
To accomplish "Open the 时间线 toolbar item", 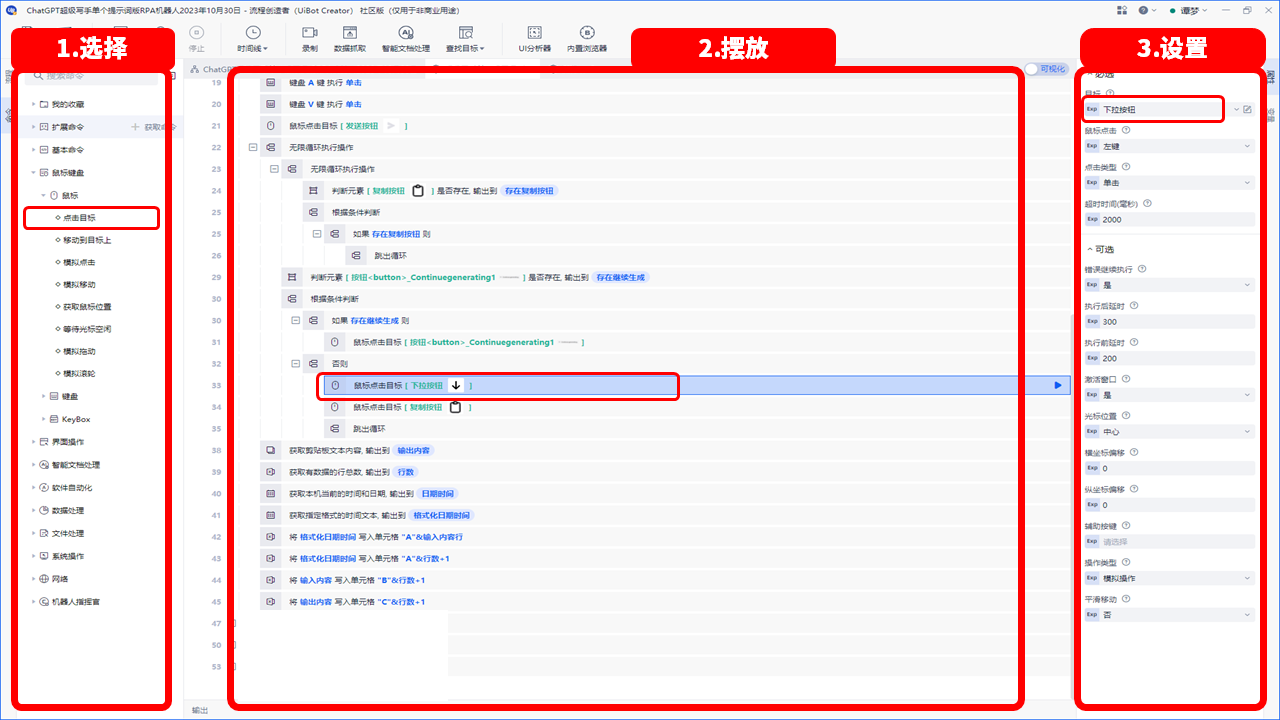I will (252, 39).
